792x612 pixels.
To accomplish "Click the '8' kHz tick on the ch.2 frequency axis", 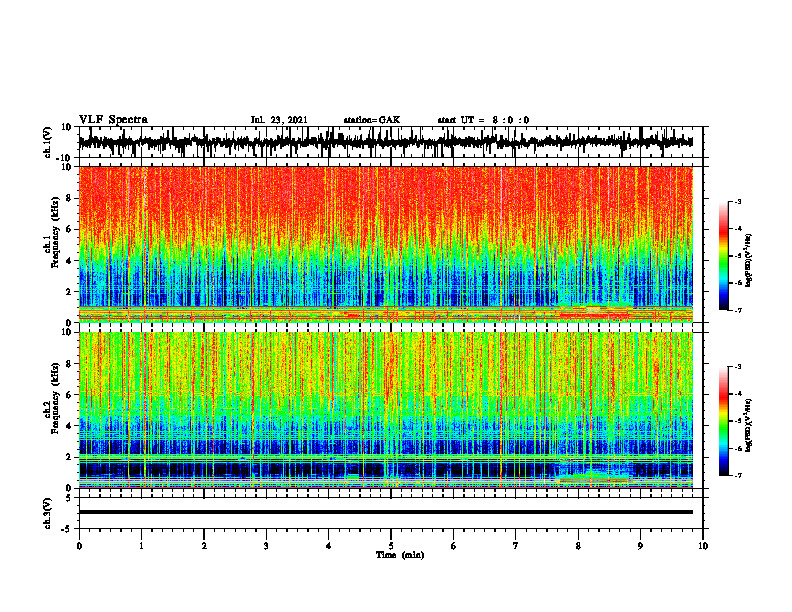I will (x=69, y=364).
